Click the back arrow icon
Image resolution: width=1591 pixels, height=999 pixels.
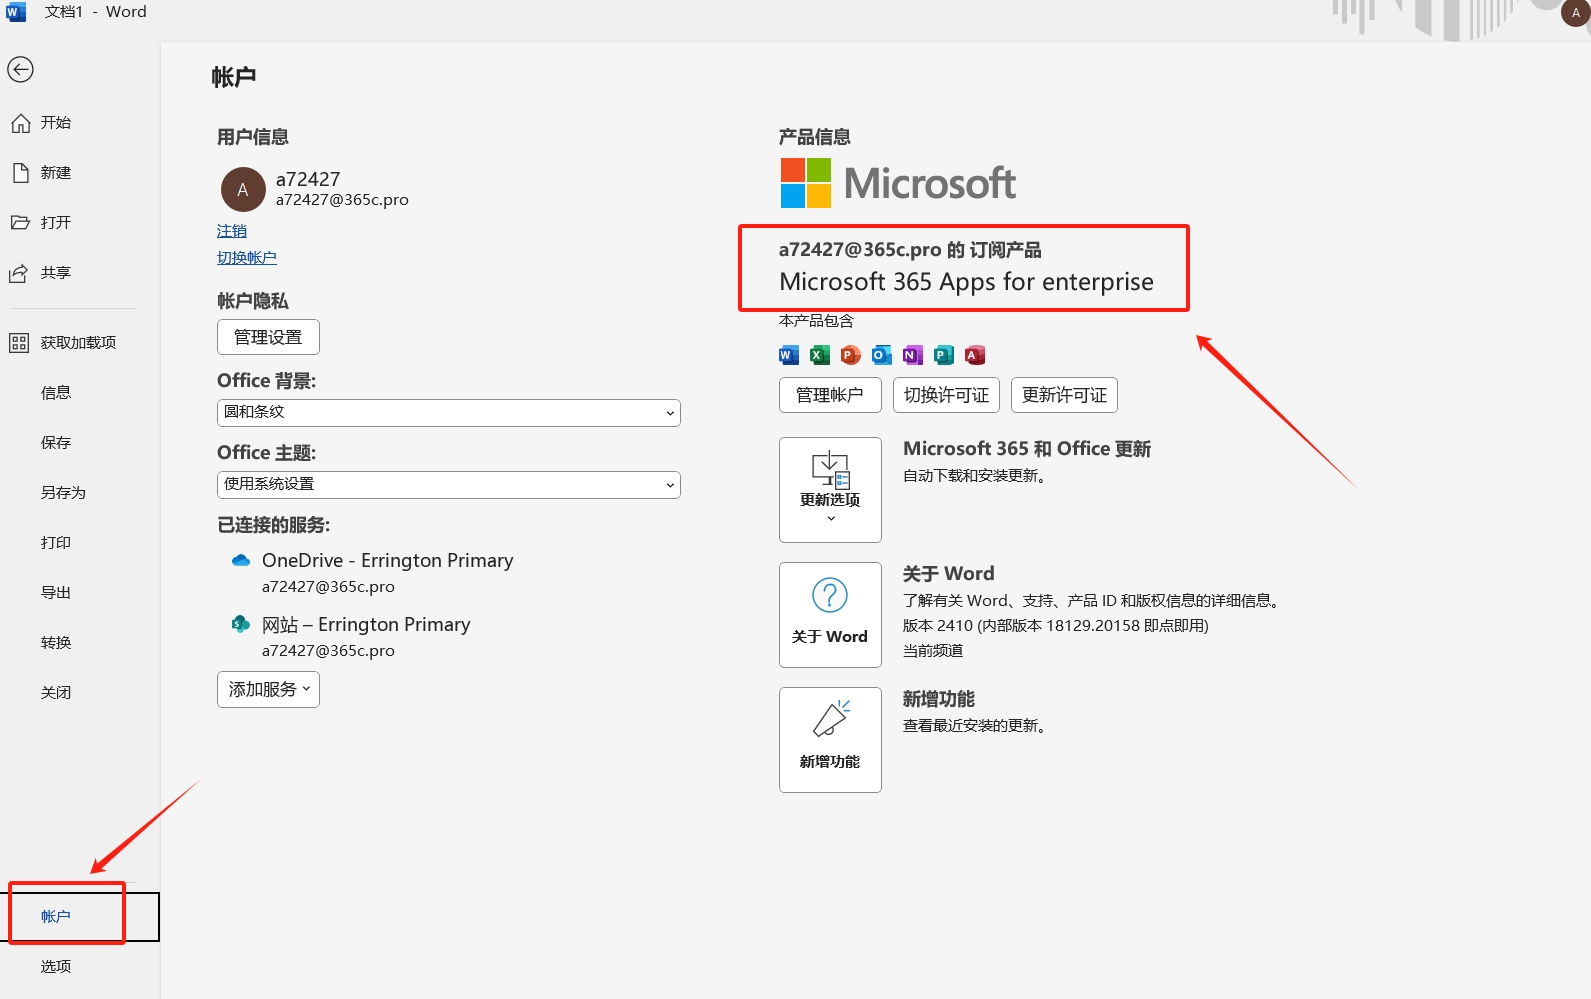click(x=21, y=69)
